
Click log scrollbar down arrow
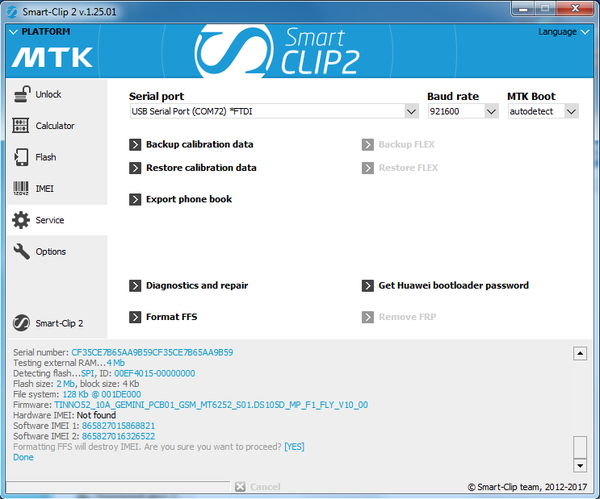579,465
